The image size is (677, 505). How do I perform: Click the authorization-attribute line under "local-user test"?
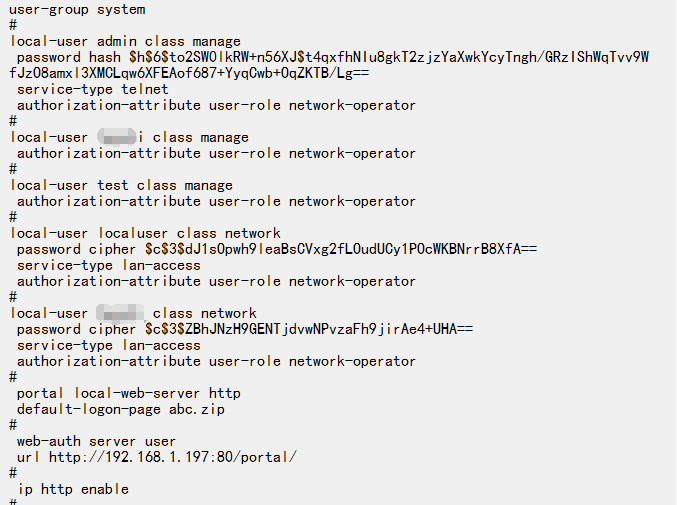click(x=216, y=201)
